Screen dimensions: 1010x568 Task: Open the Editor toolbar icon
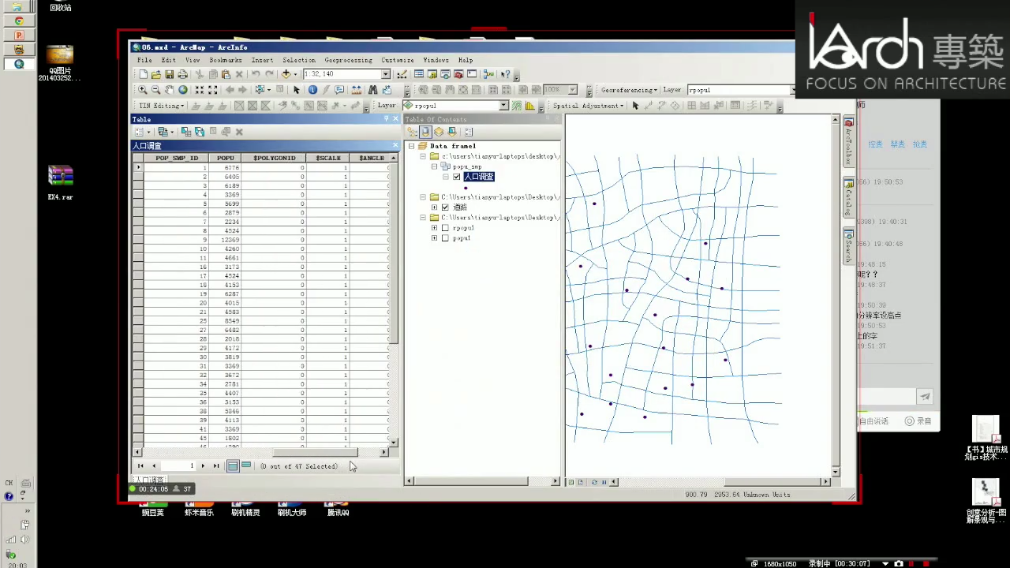[x=402, y=75]
